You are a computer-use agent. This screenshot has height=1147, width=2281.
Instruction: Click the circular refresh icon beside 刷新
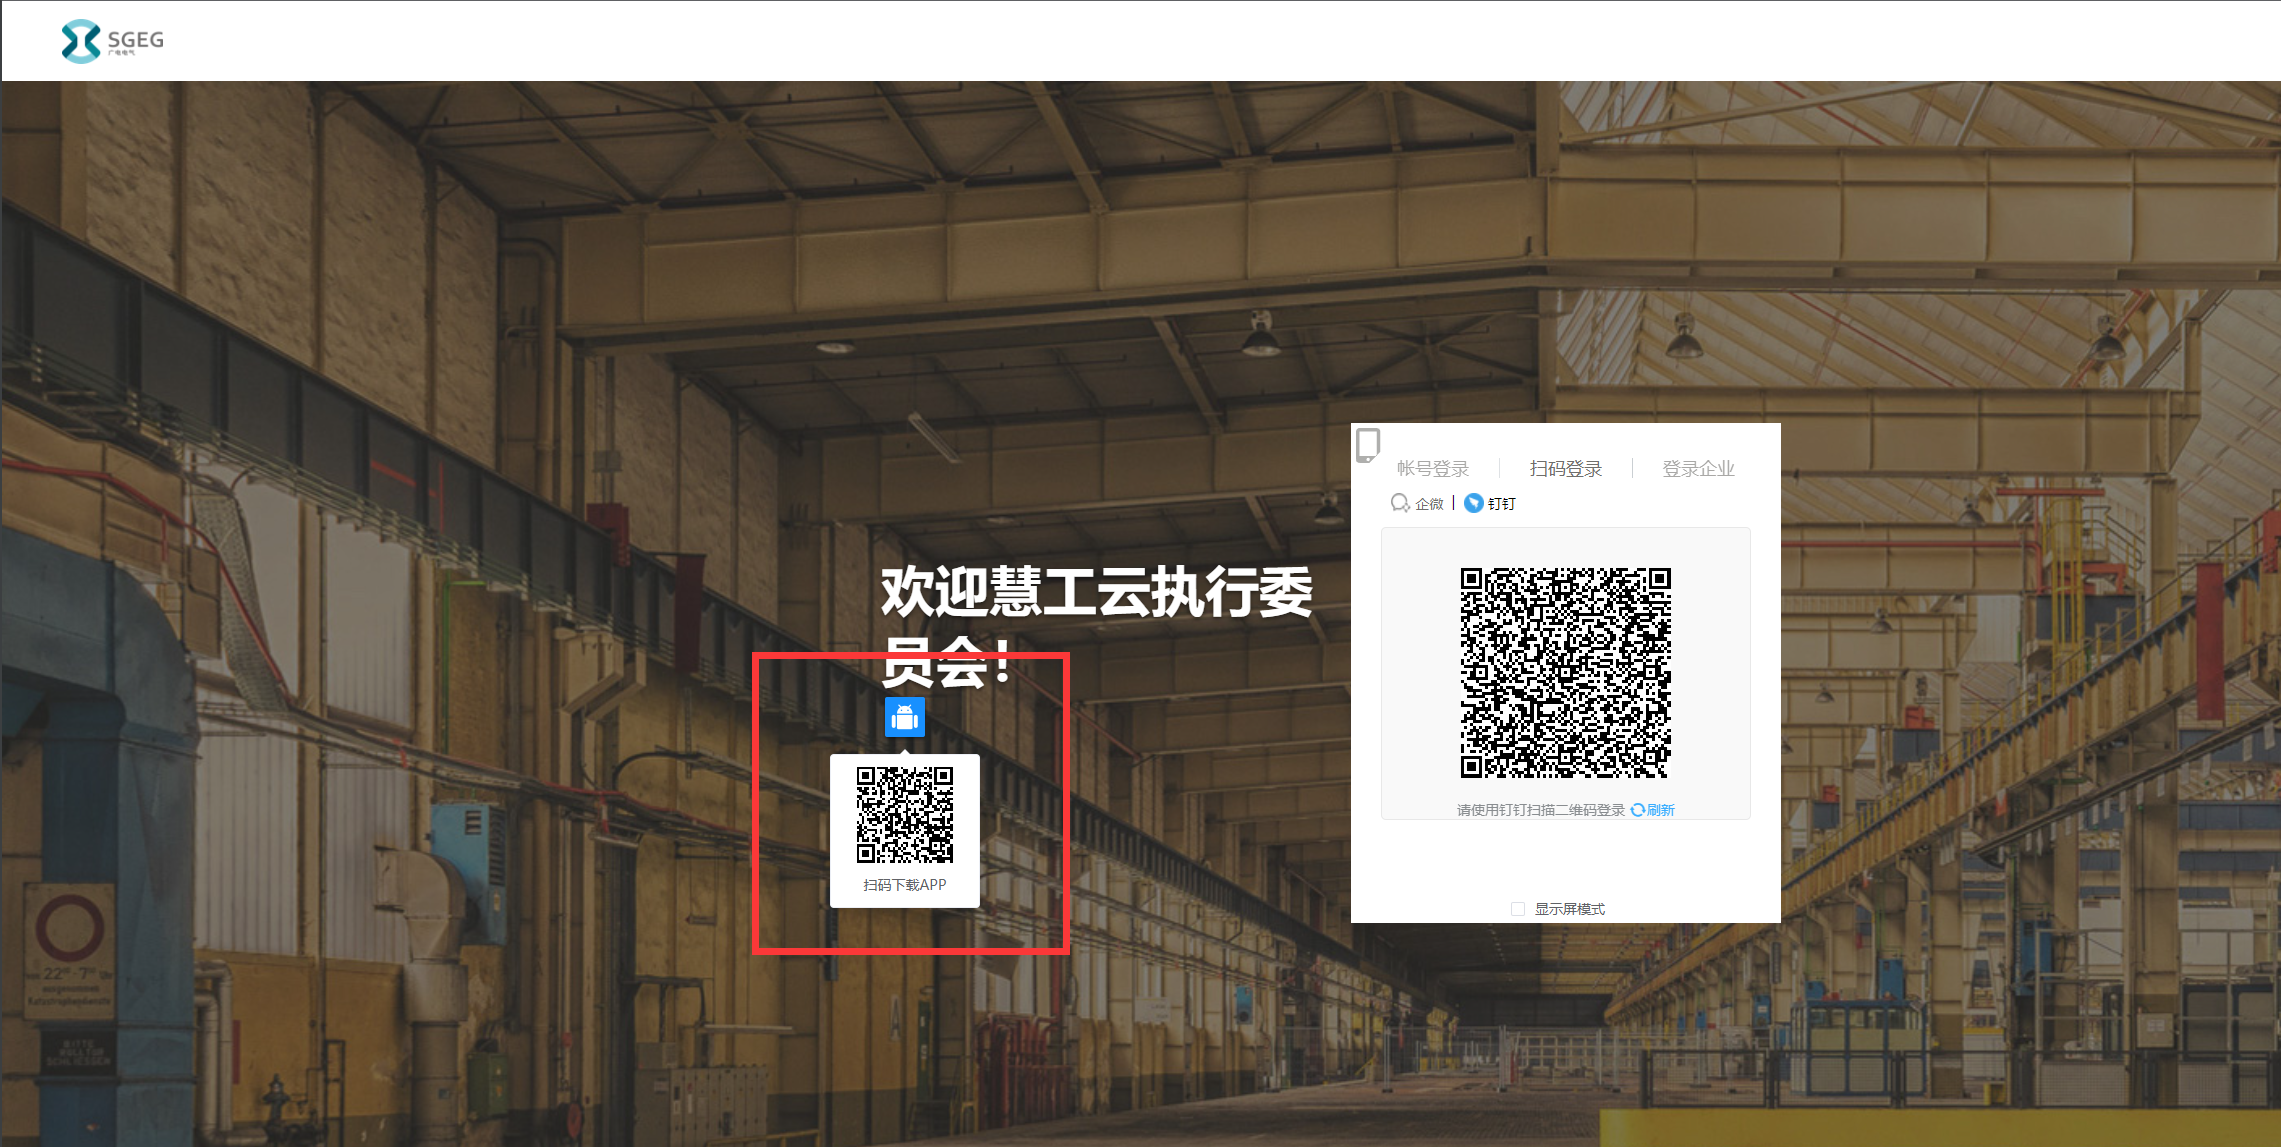(x=1636, y=810)
